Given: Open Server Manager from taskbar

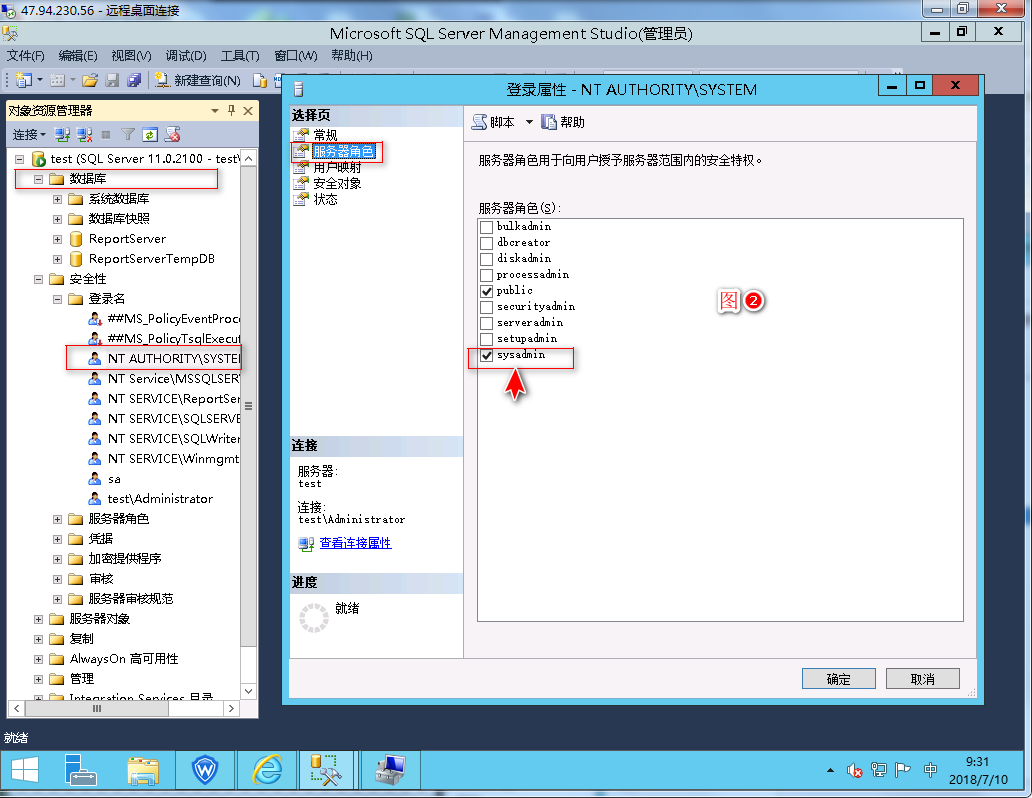Looking at the screenshot, I should coord(81,769).
